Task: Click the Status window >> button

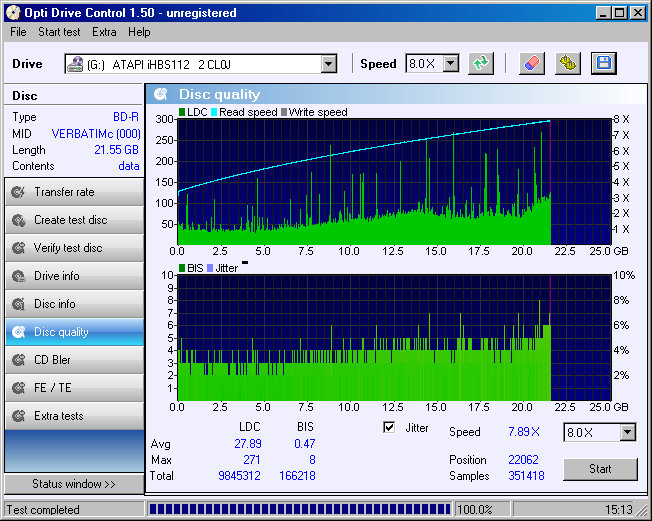Action: click(74, 484)
